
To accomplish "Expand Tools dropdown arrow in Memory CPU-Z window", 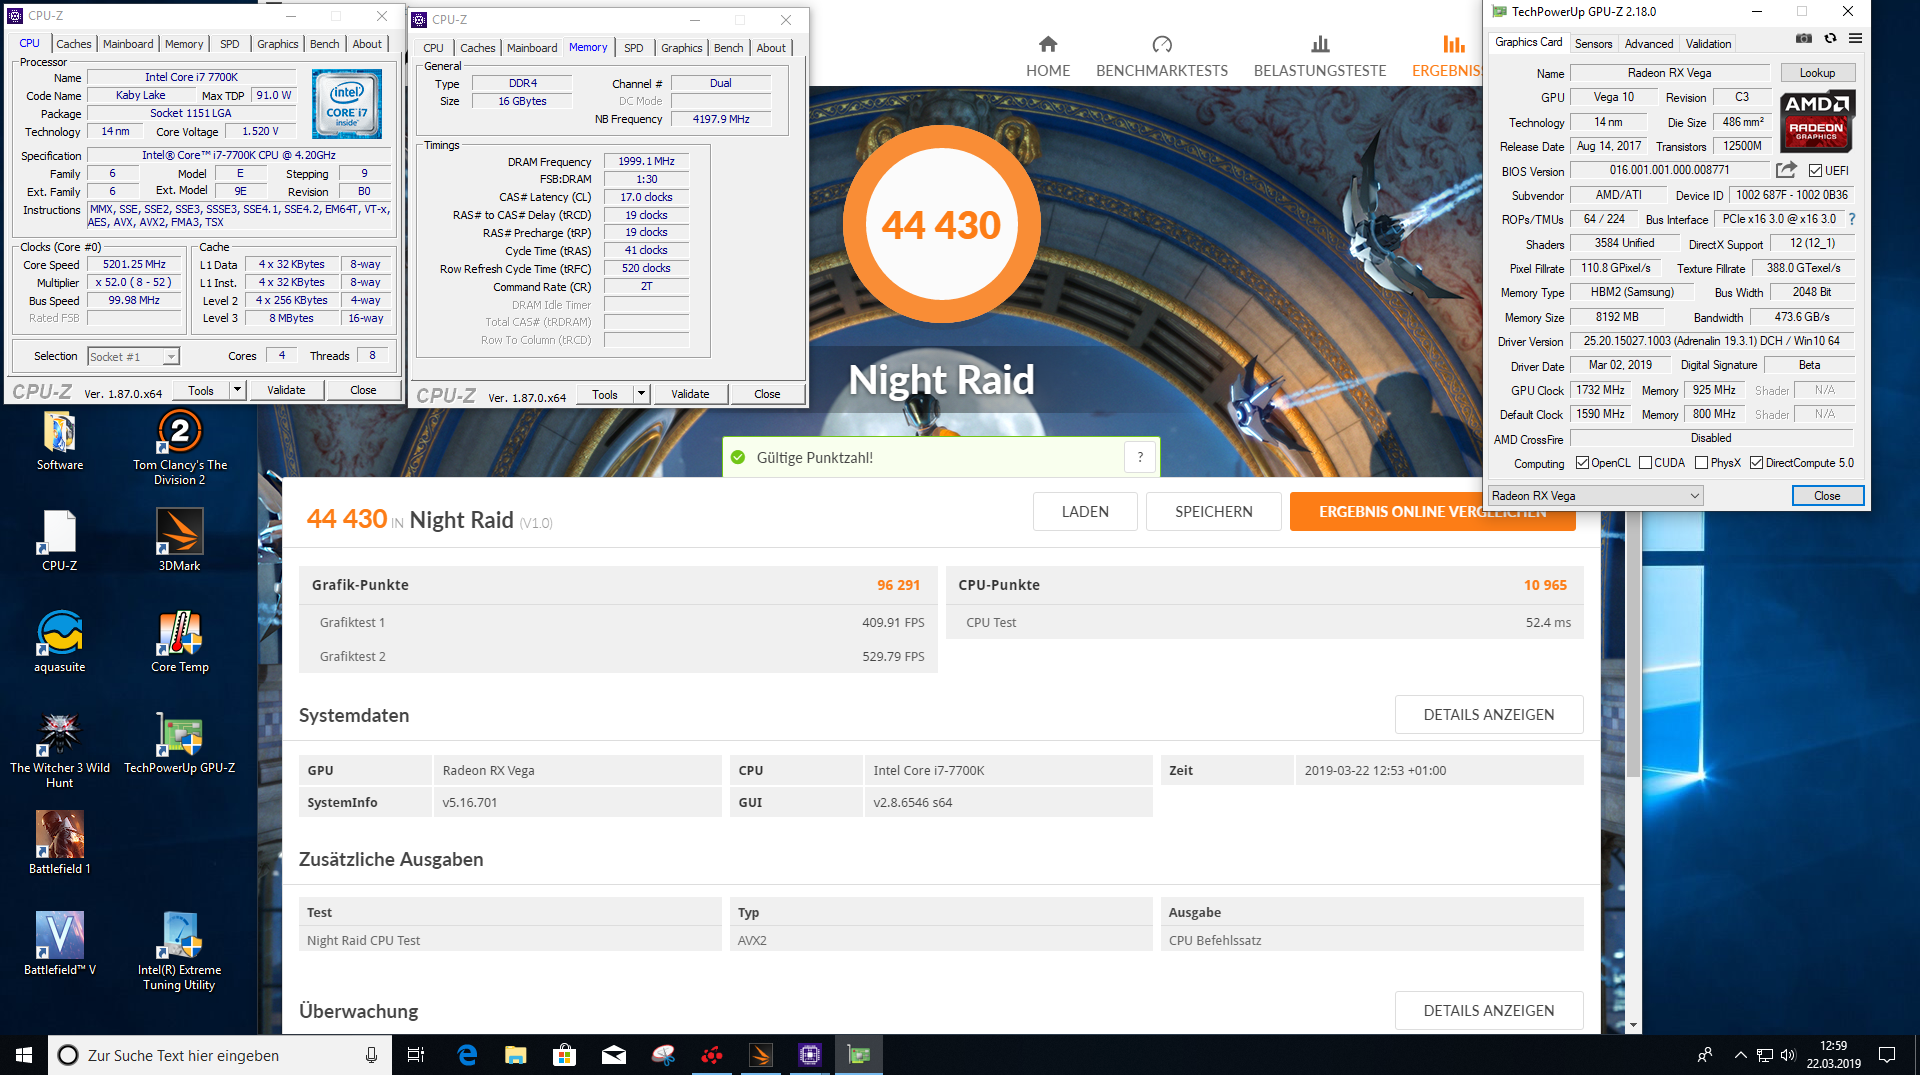I will (x=641, y=394).
